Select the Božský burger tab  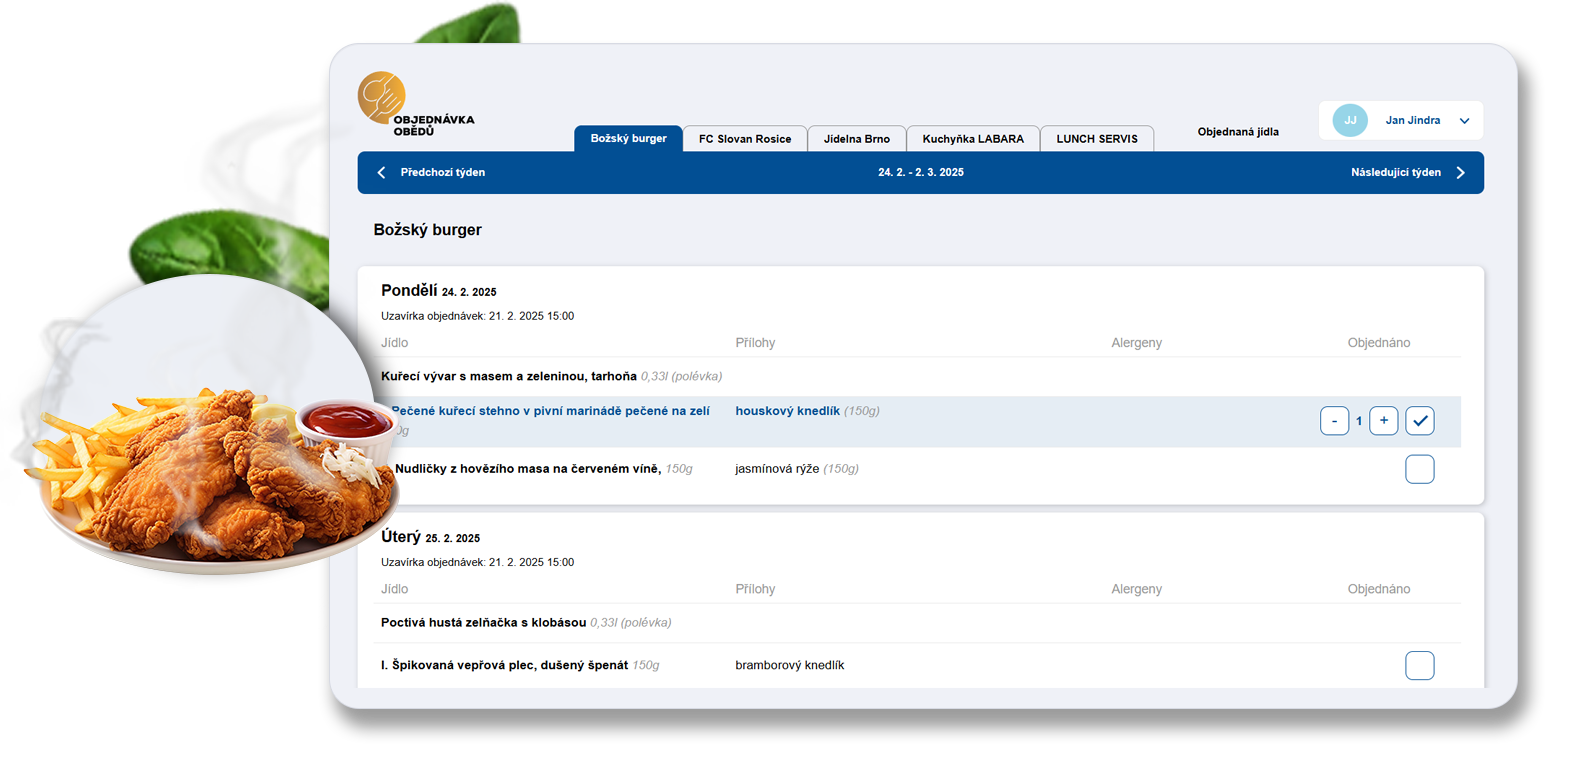(x=628, y=138)
